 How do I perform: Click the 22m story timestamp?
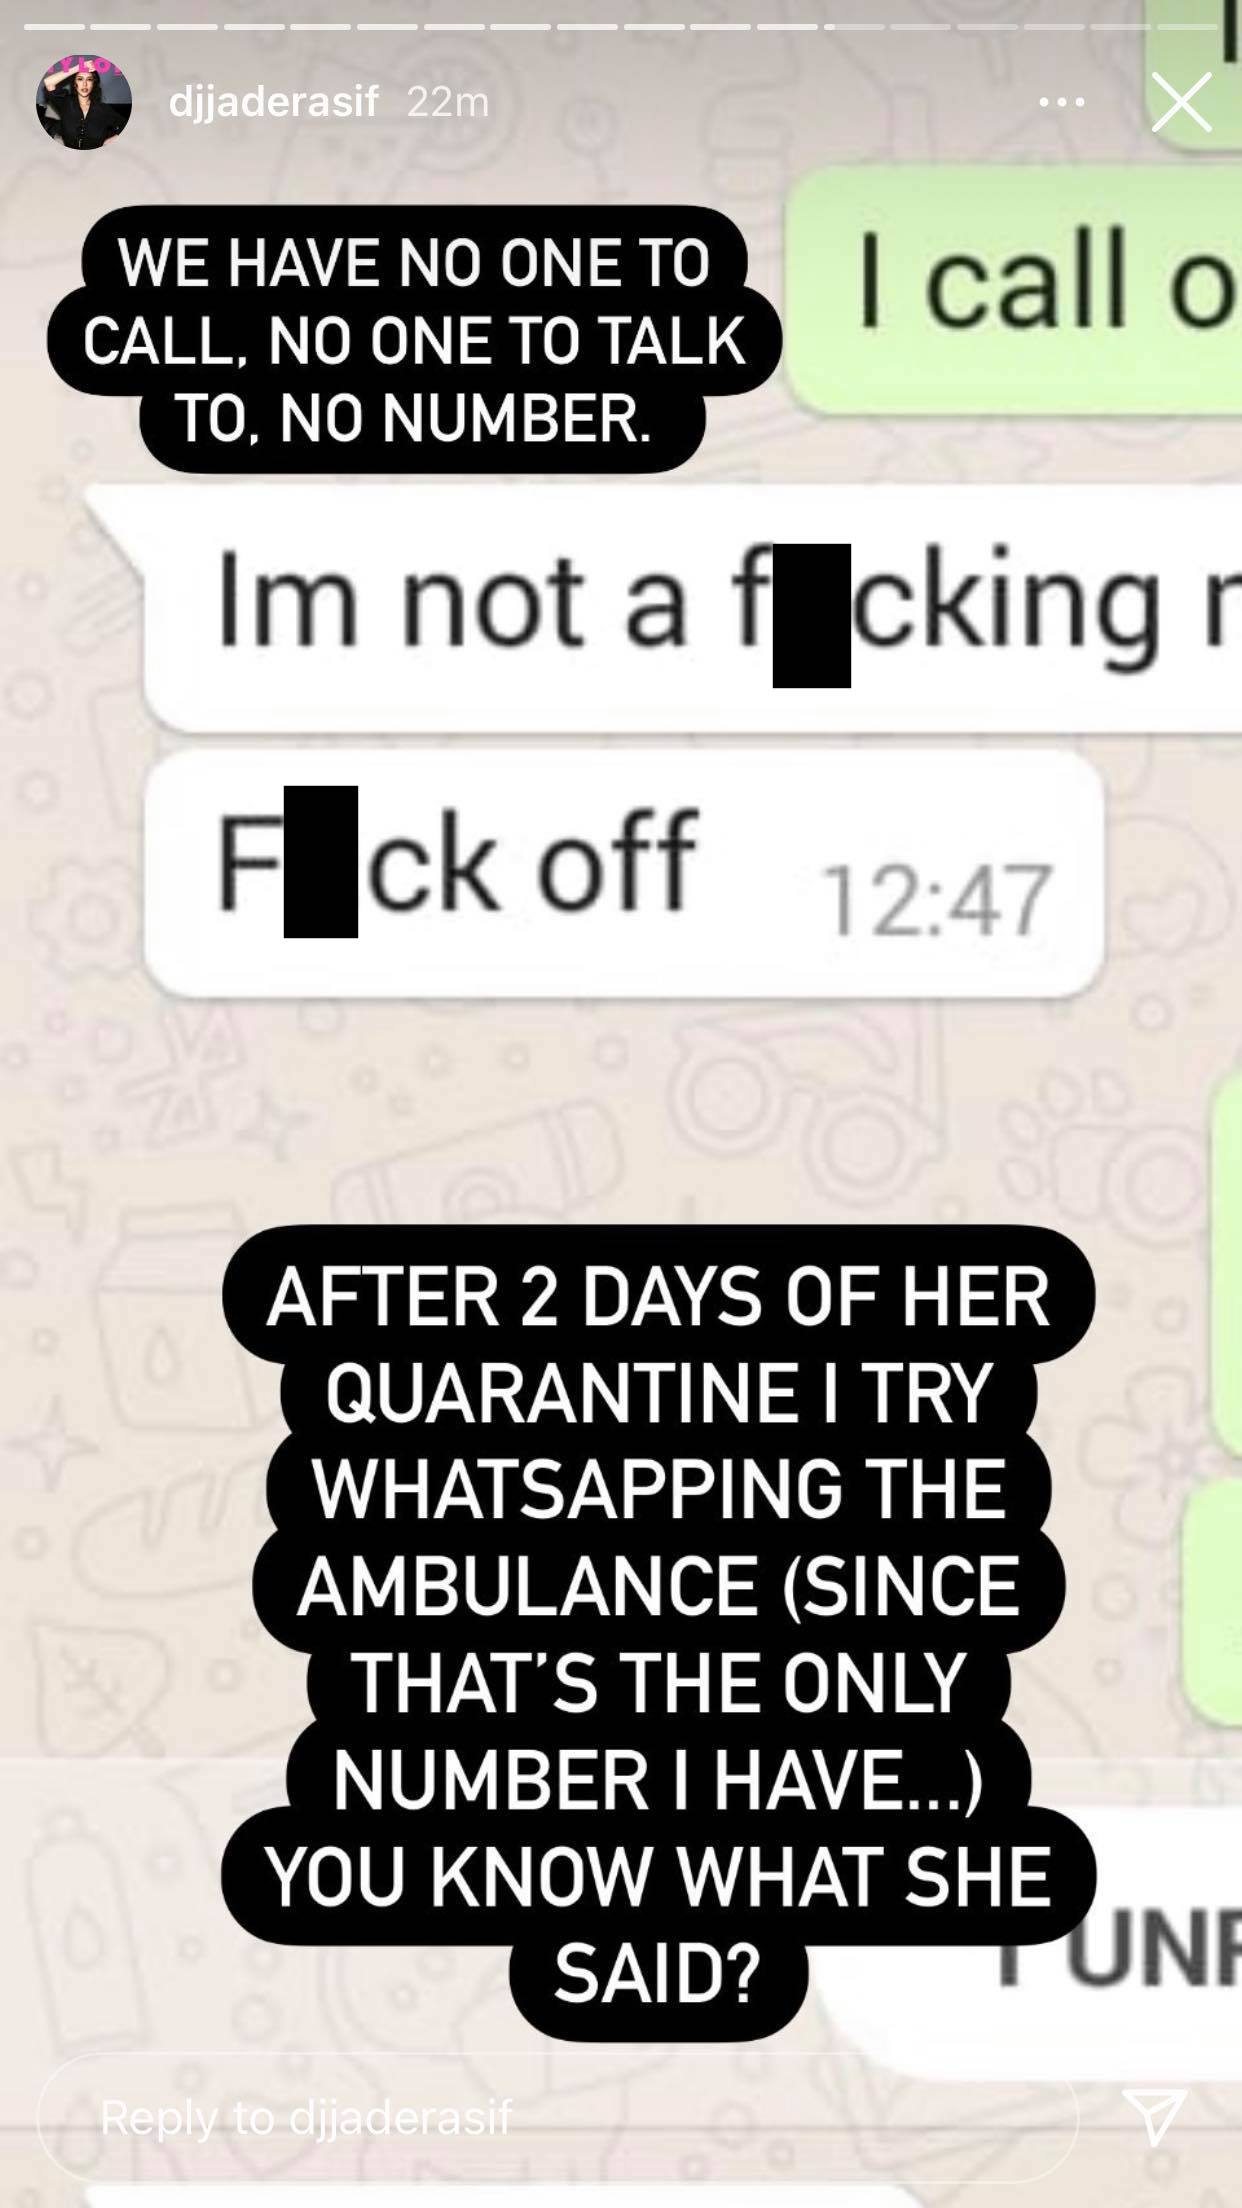(x=448, y=102)
